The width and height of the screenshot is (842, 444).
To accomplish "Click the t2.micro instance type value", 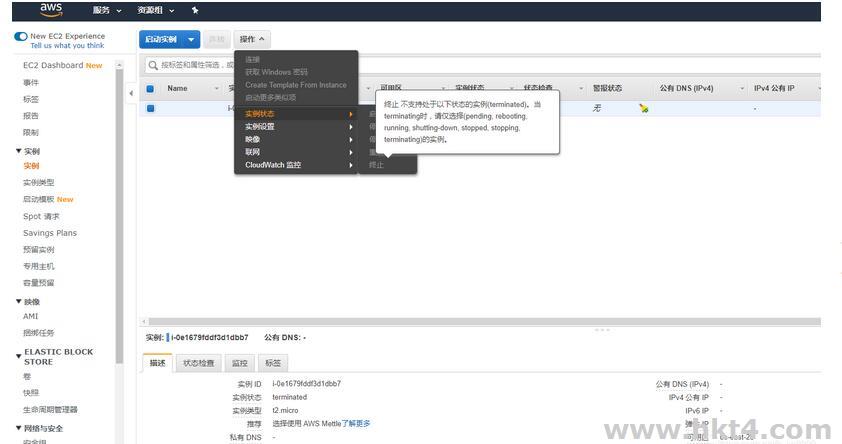I will [285, 410].
